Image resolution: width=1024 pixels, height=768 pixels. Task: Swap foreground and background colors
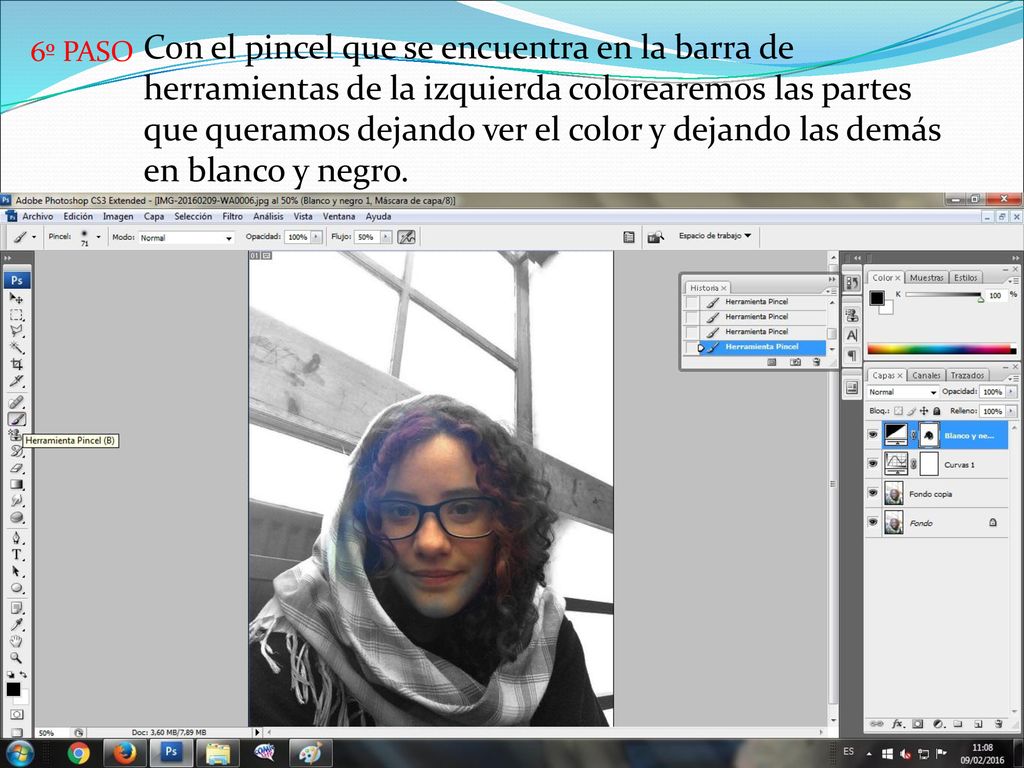(24, 674)
